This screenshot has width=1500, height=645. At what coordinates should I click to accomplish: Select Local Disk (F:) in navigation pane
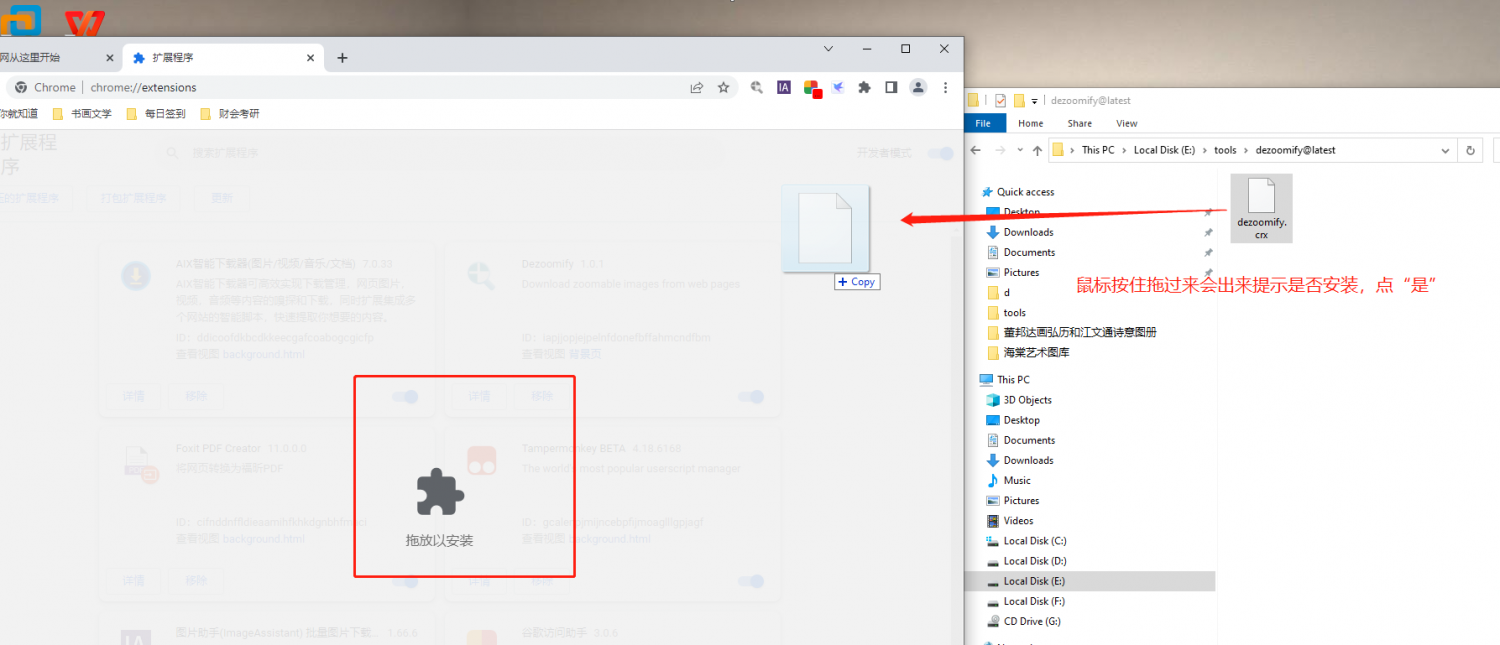1034,601
